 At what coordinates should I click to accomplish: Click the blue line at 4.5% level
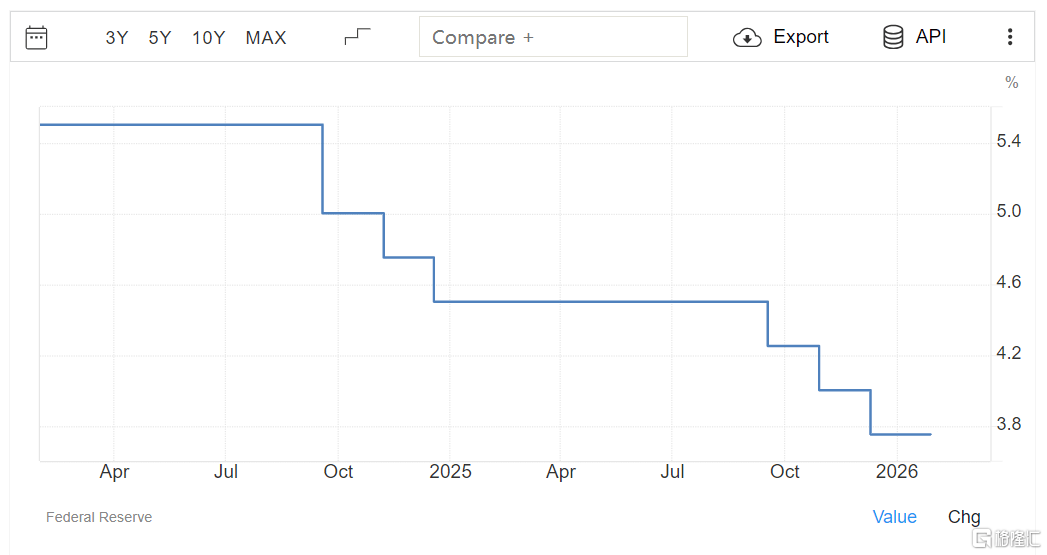click(x=600, y=301)
